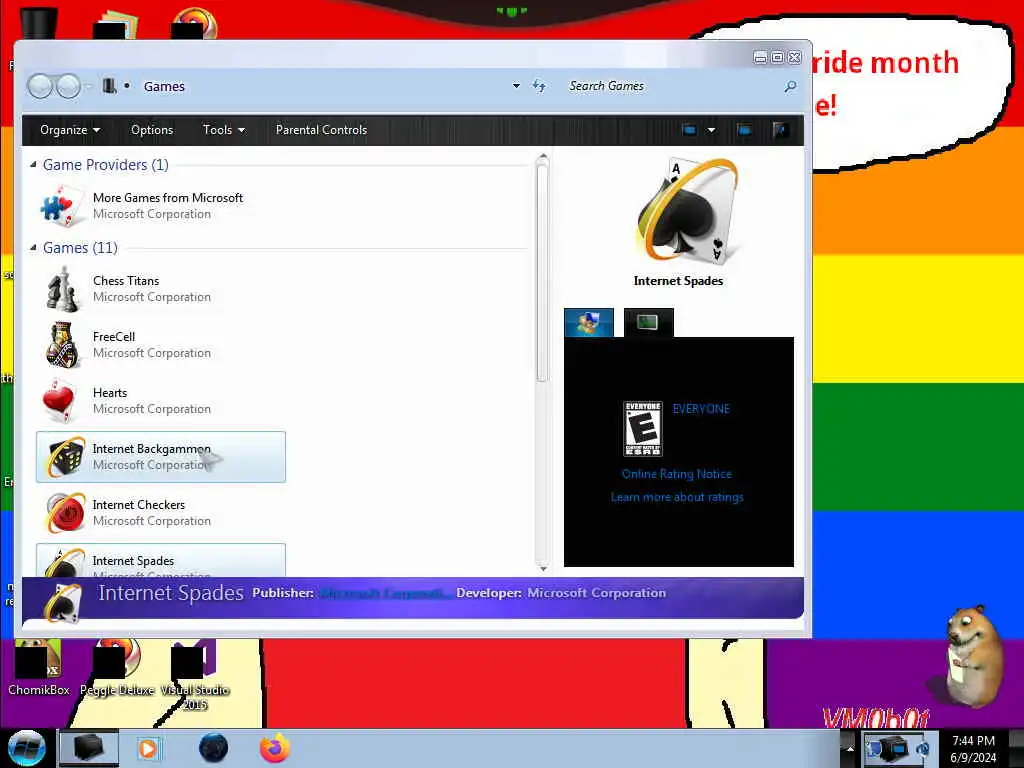Viewport: 1024px width, 768px height.
Task: Select the Hearts title text
Action: pyautogui.click(x=110, y=393)
